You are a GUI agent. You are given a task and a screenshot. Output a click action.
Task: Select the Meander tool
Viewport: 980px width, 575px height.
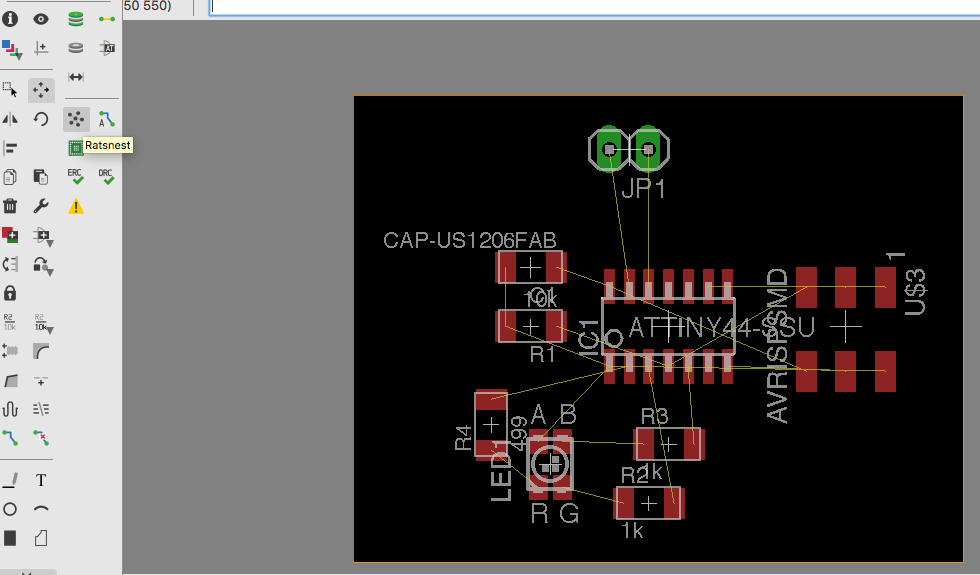click(10, 409)
